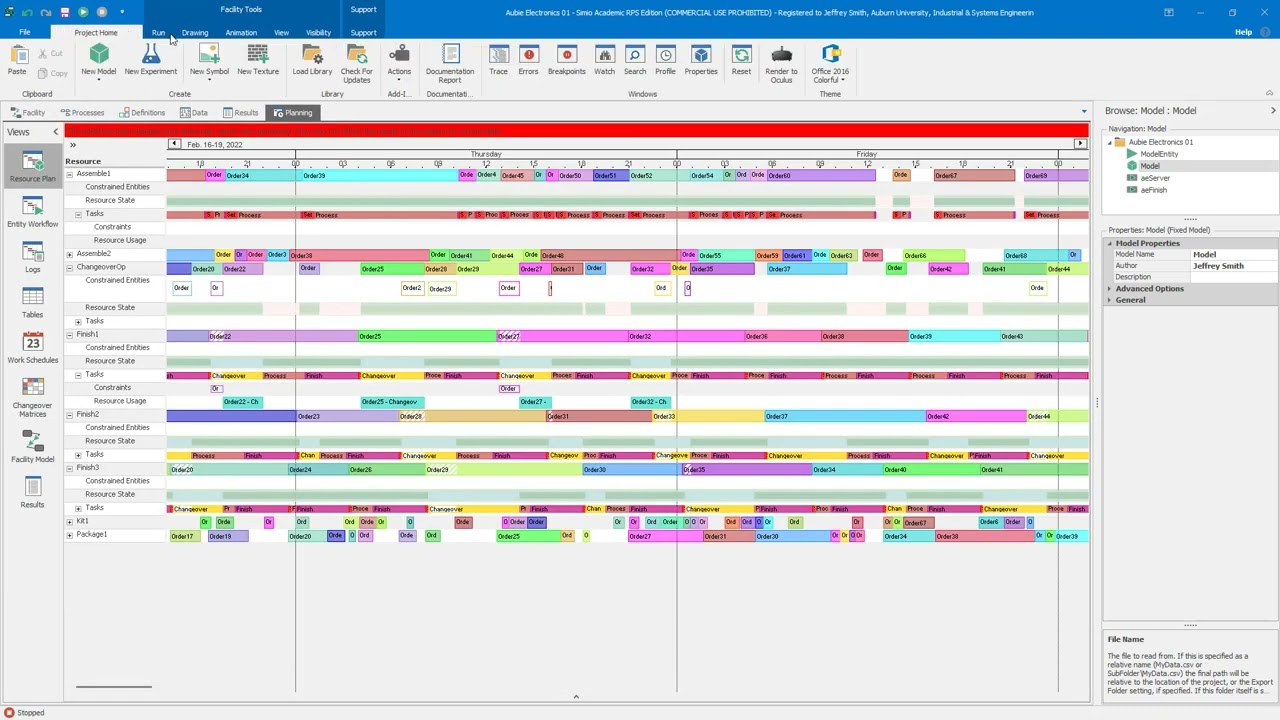This screenshot has width=1280, height=720.
Task: Switch to the Data view tab
Action: click(x=194, y=113)
